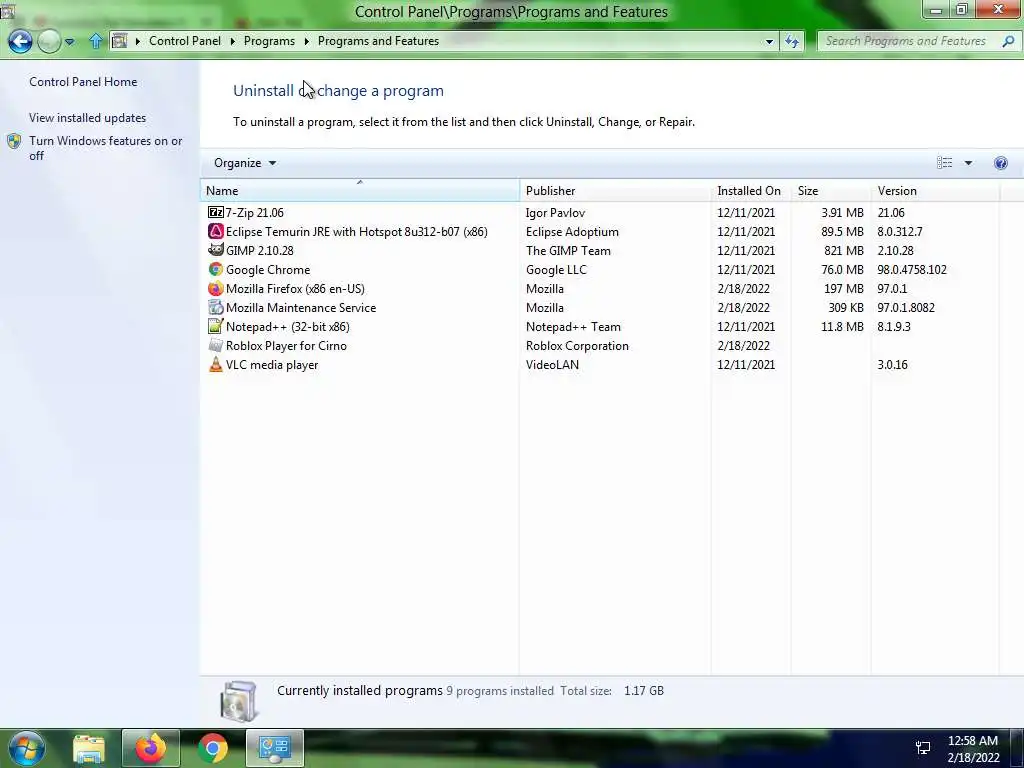Viewport: 1024px width, 768px height.
Task: Click the Roblox Player for Cirno icon
Action: click(216, 345)
